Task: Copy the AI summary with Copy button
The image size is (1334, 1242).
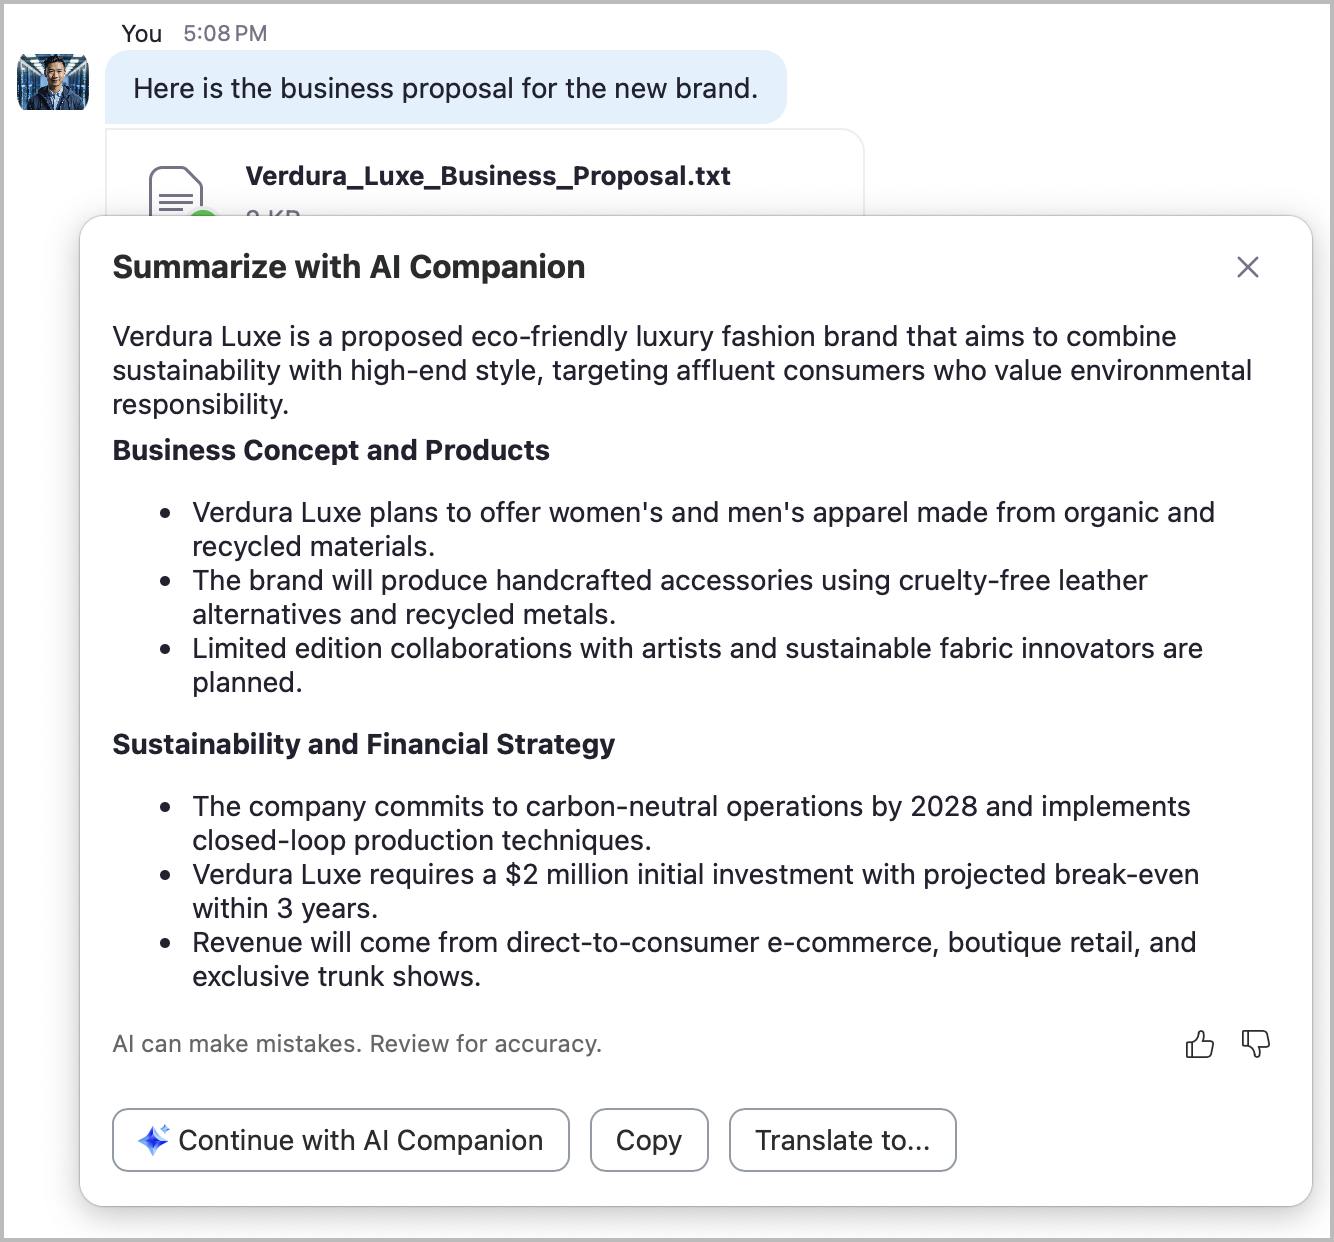Action: [x=649, y=1140]
